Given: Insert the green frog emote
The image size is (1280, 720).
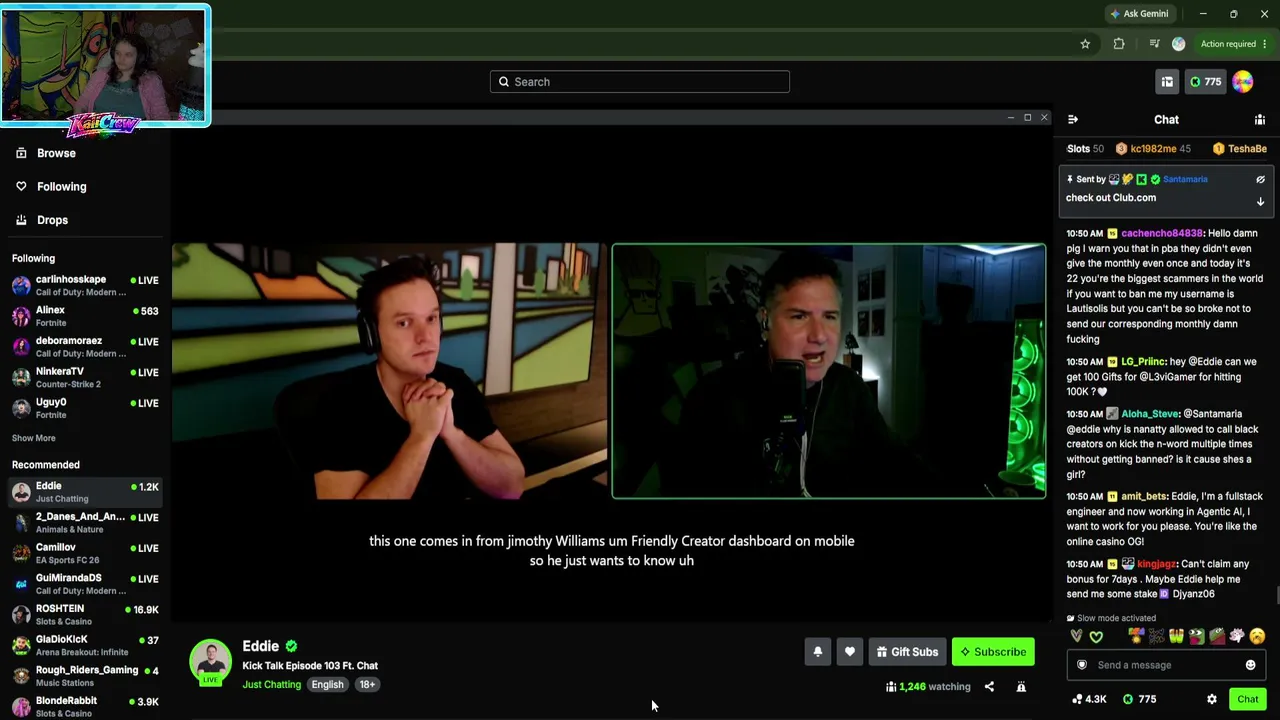Looking at the screenshot, I should [1196, 636].
